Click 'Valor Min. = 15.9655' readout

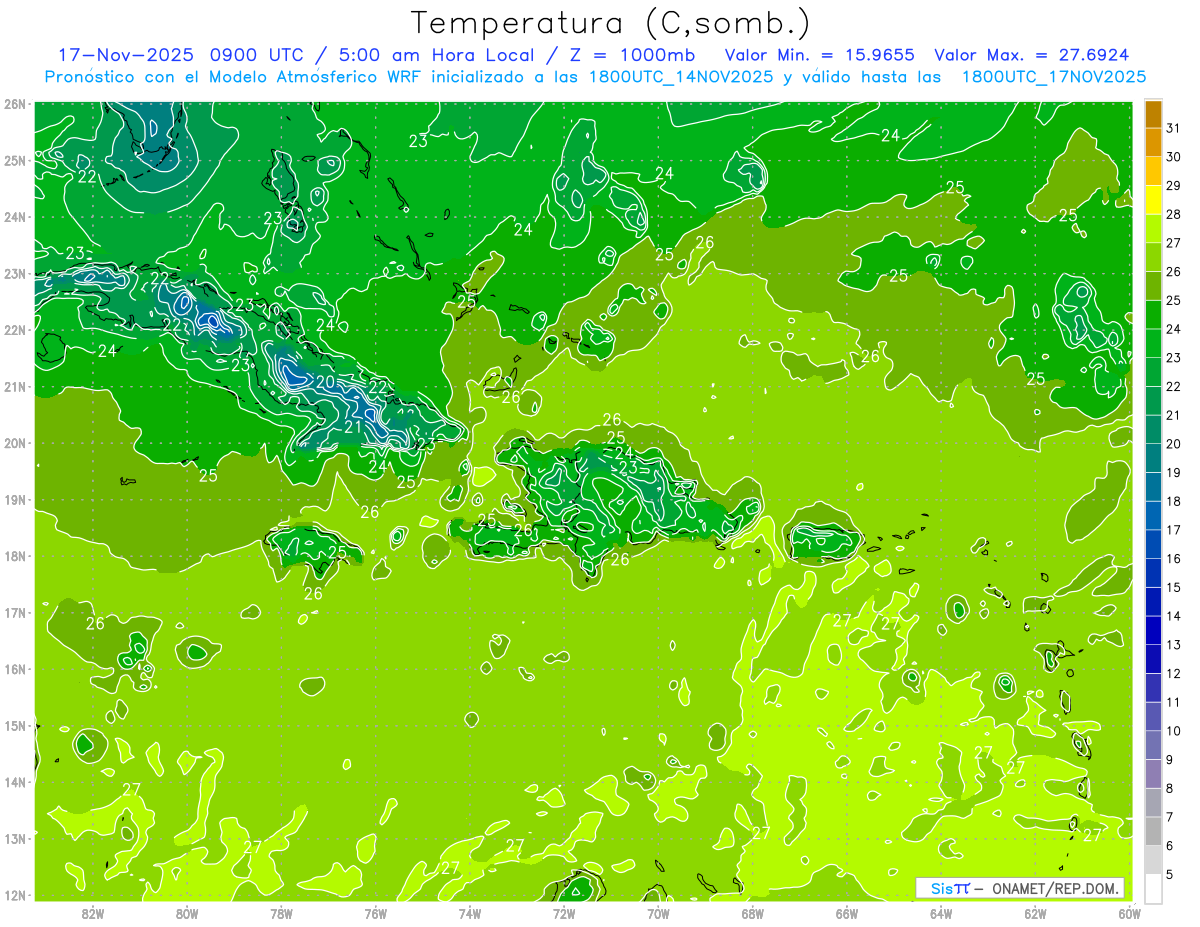coord(820,55)
